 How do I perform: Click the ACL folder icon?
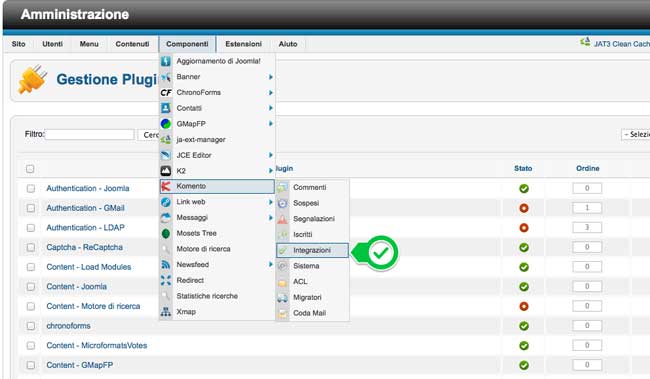[x=282, y=282]
